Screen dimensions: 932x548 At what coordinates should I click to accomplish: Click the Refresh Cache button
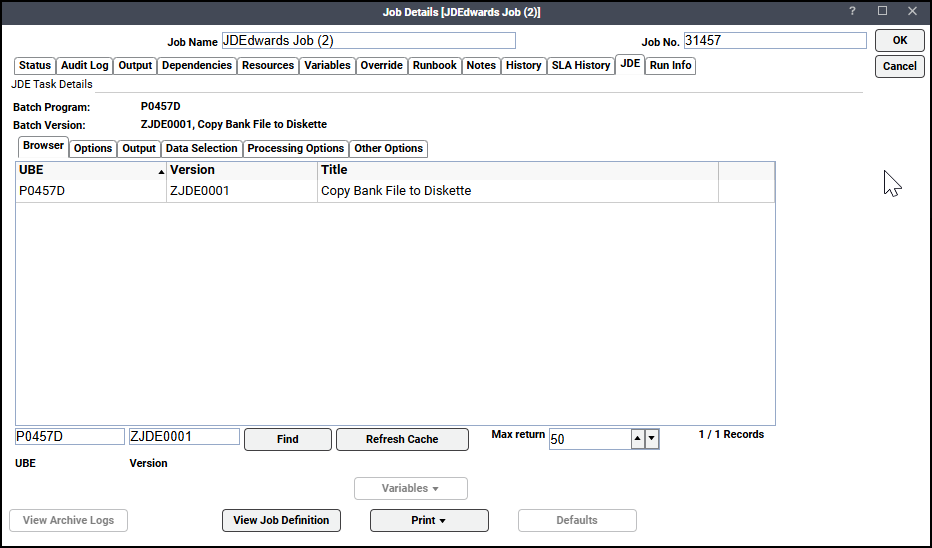(x=402, y=439)
